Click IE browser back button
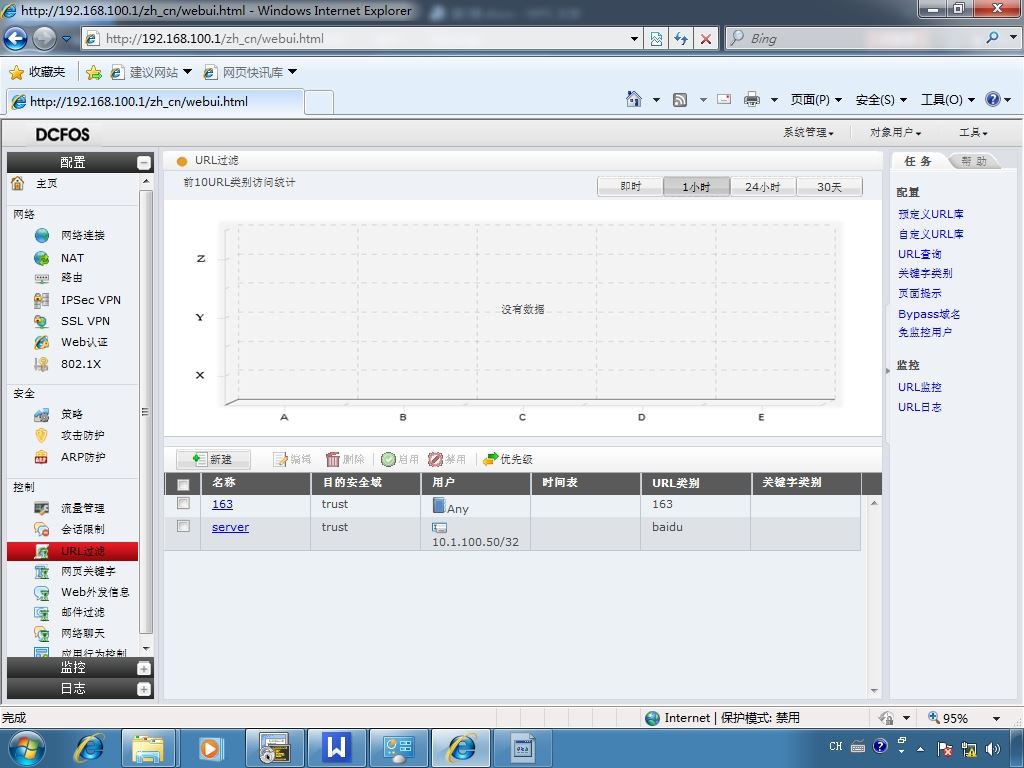 click(16, 39)
